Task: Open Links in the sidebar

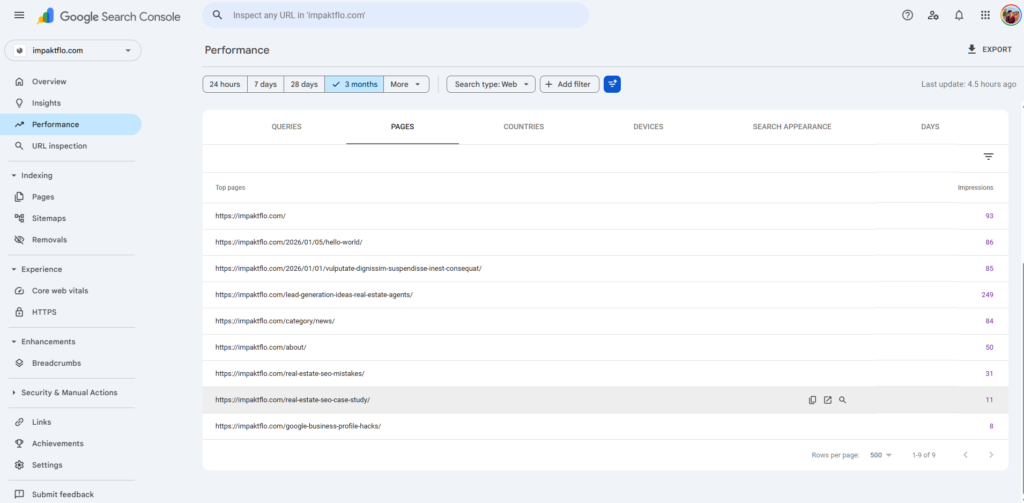Action: tap(71, 422)
